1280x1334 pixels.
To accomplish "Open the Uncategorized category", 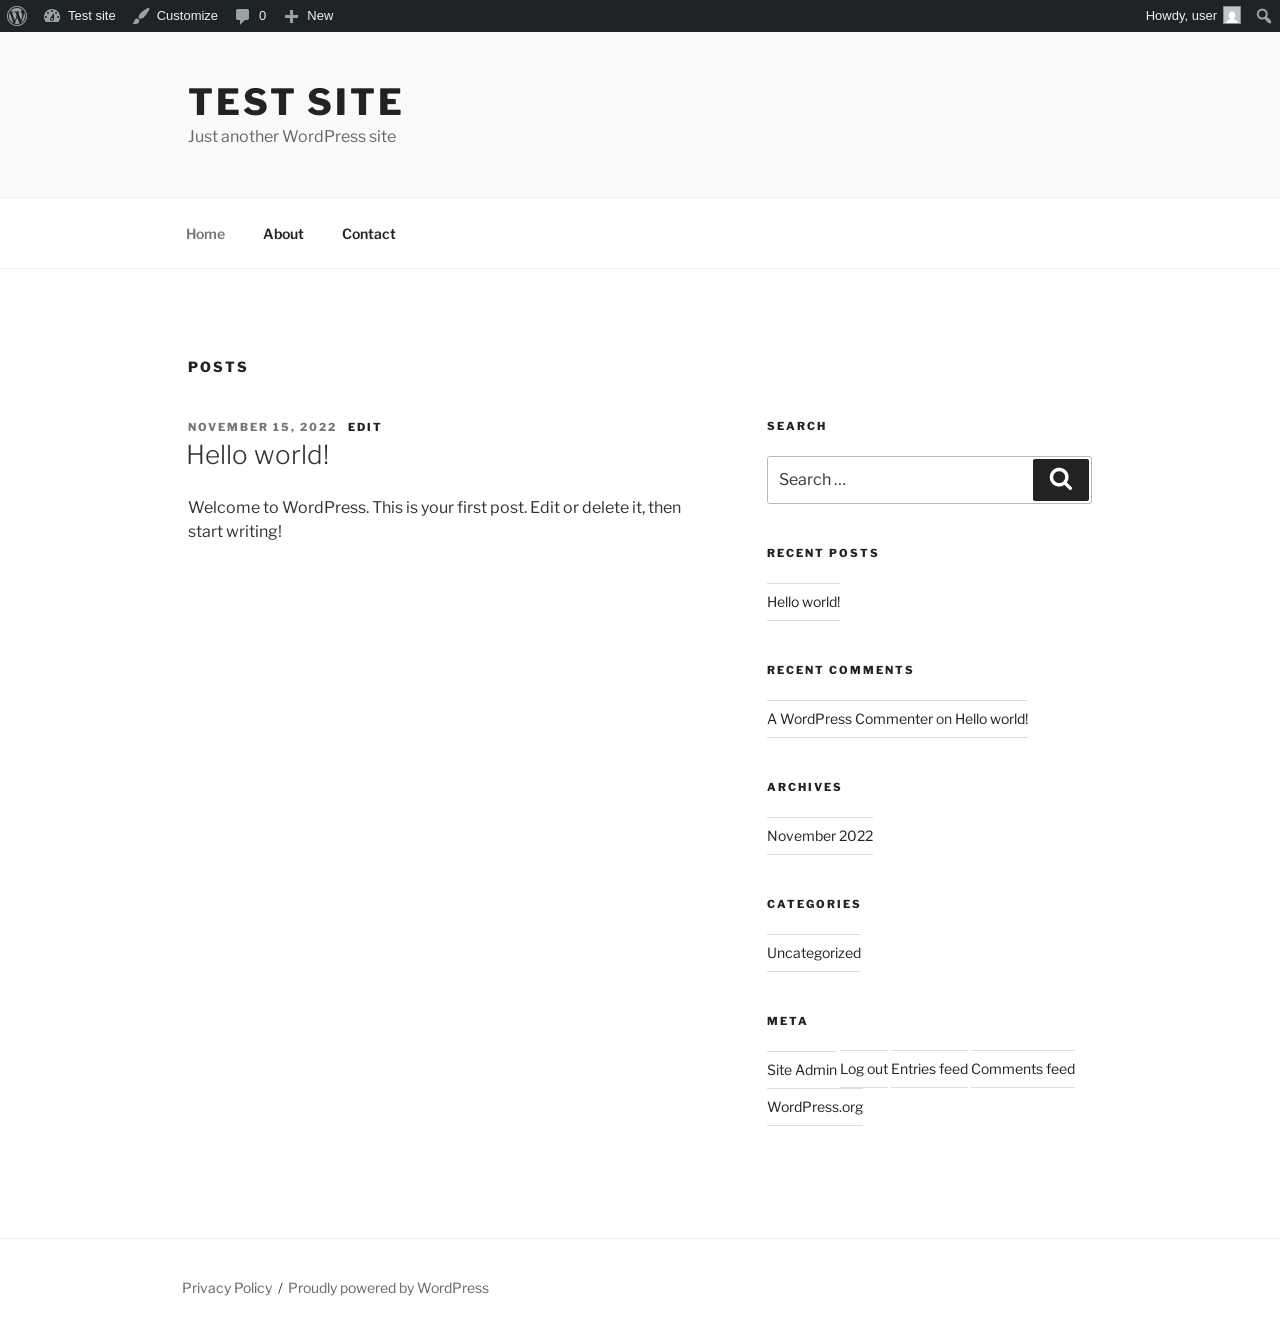I will (x=814, y=953).
